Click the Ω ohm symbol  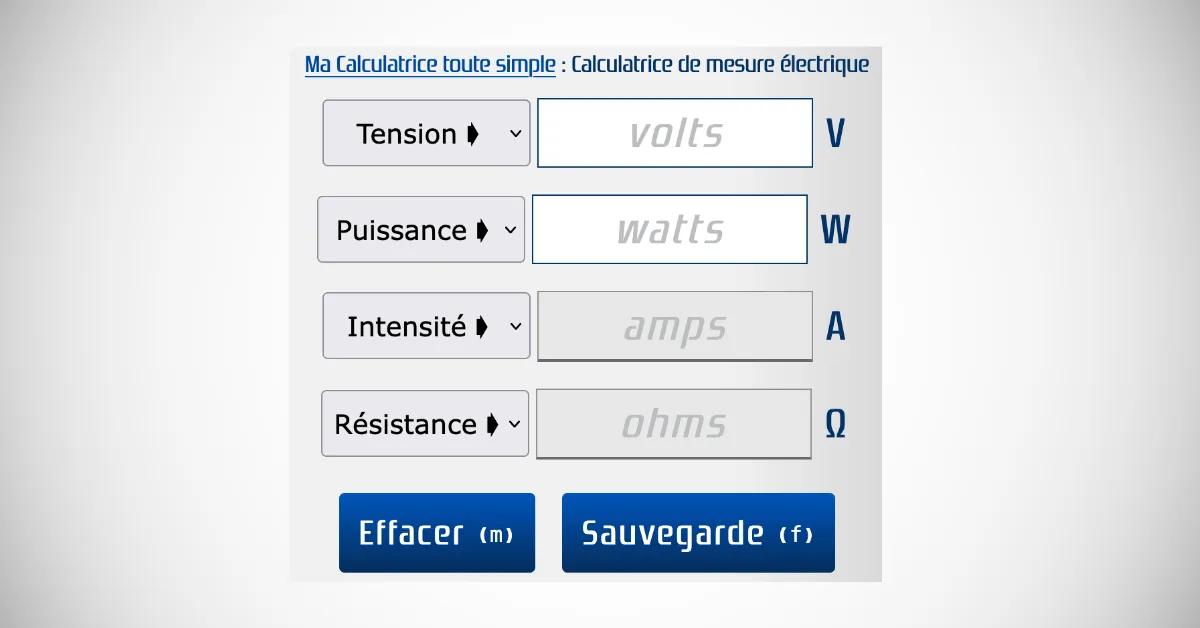point(835,425)
